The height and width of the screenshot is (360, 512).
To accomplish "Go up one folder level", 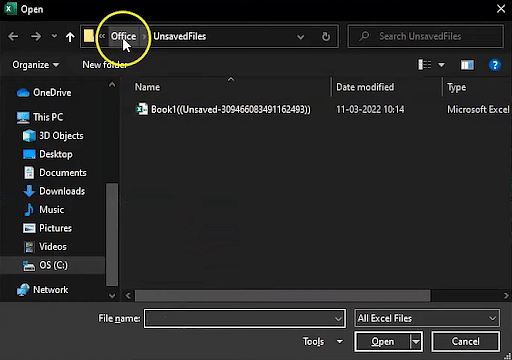I will (x=70, y=37).
